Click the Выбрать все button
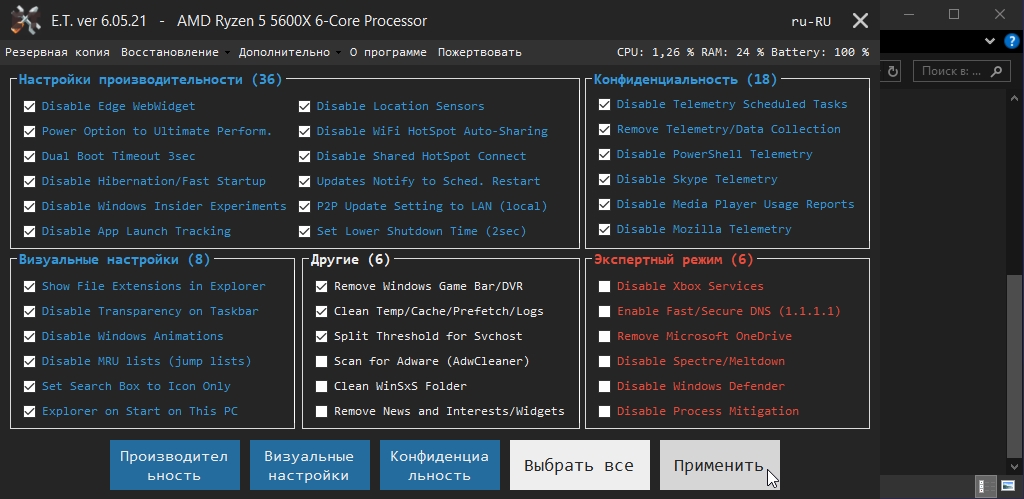Image resolution: width=1024 pixels, height=499 pixels. coord(579,465)
